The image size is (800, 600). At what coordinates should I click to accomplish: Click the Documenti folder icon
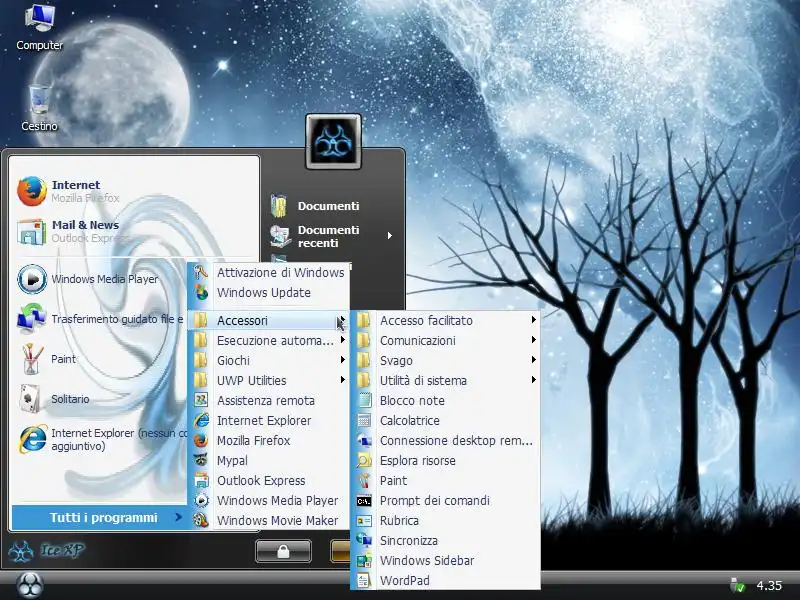pyautogui.click(x=279, y=206)
